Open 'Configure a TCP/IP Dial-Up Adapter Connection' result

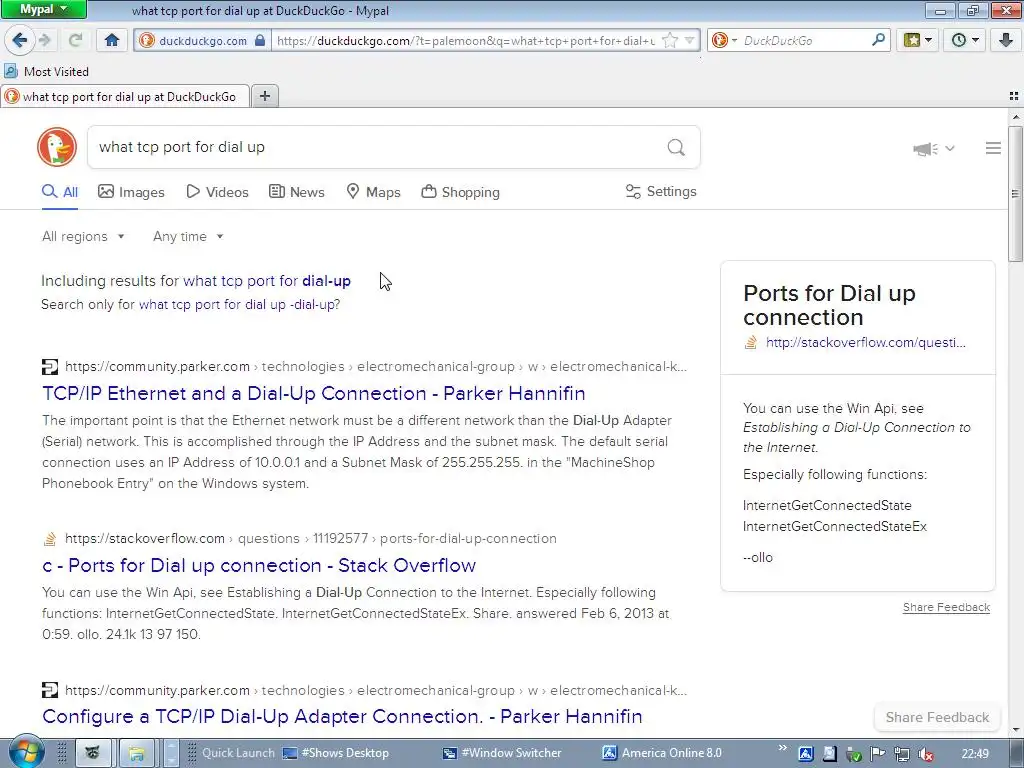(x=342, y=716)
